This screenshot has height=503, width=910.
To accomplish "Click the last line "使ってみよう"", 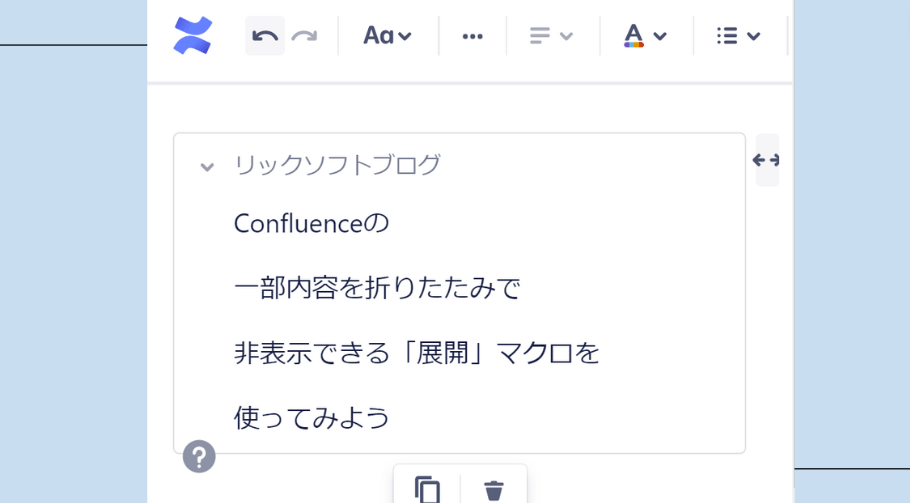I will click(311, 417).
